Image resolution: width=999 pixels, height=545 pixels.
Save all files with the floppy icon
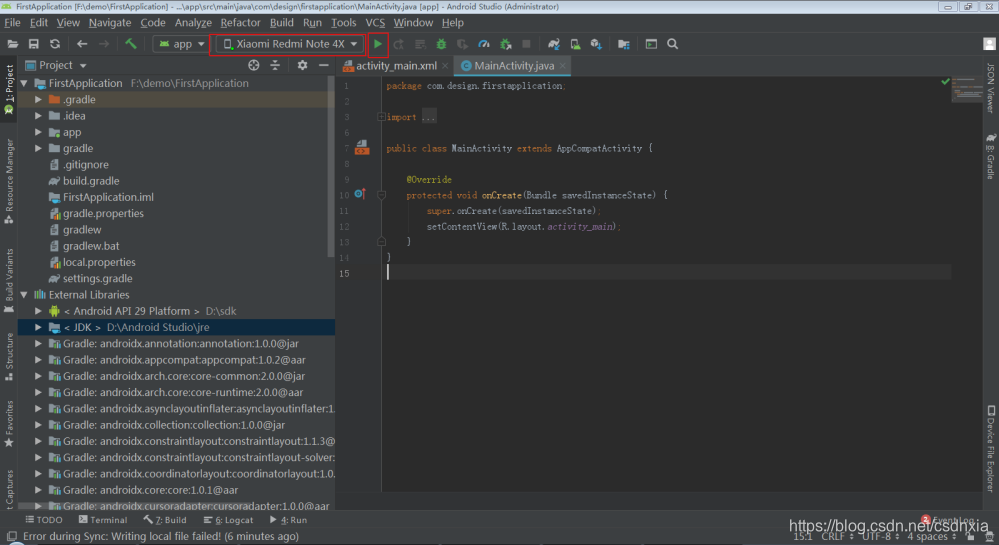coord(34,44)
